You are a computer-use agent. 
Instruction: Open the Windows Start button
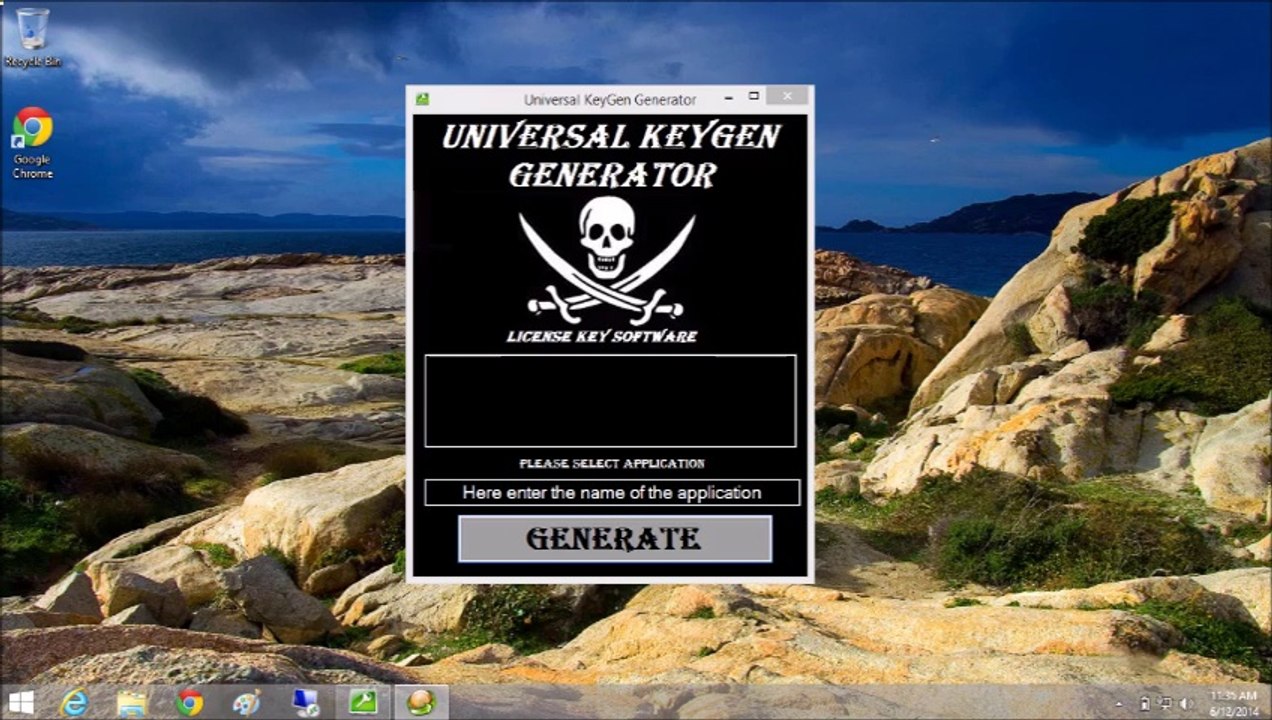[x=21, y=702]
